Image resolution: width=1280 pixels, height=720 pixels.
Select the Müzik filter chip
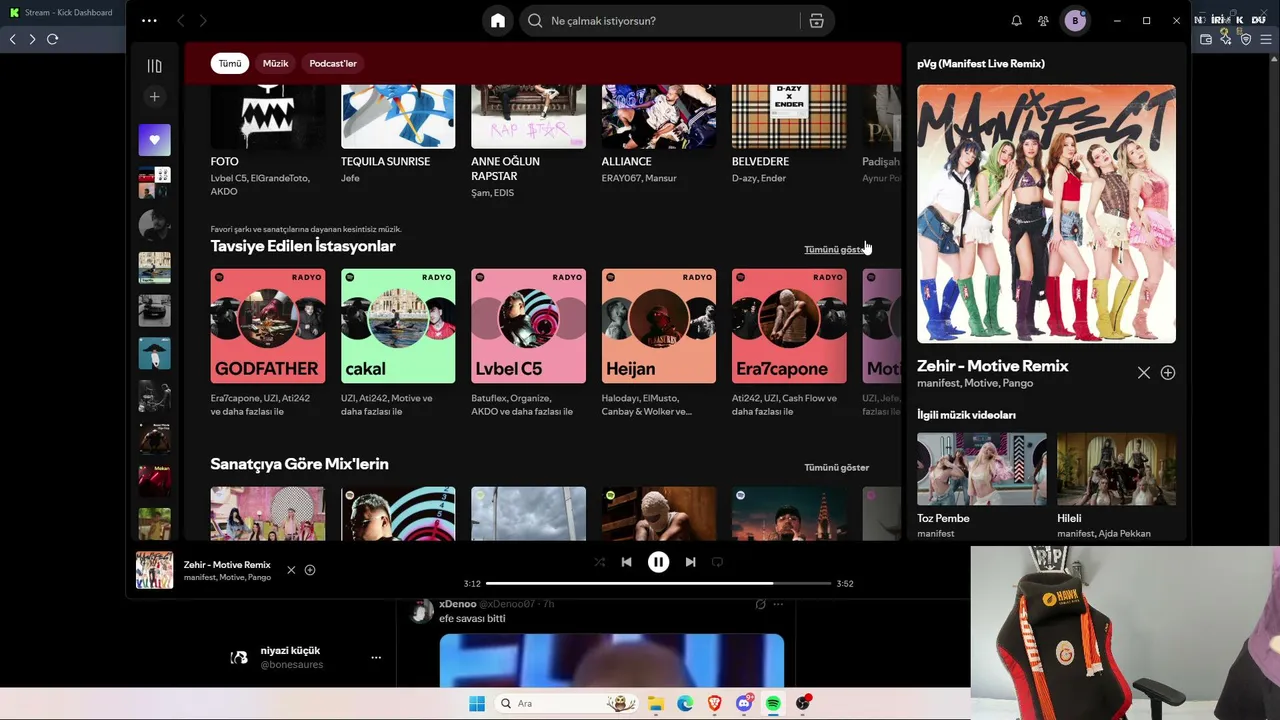pyautogui.click(x=275, y=63)
